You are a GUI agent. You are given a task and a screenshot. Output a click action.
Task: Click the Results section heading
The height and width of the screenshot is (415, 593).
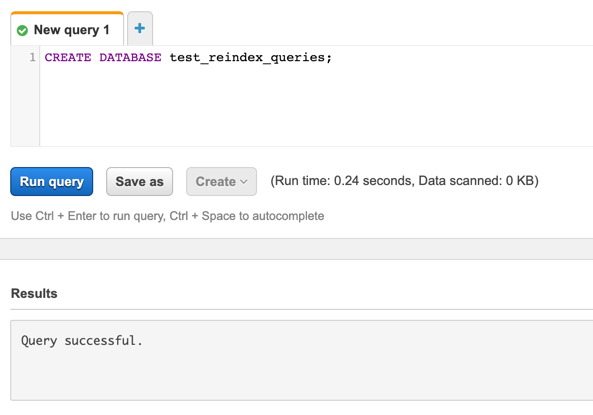tap(34, 294)
